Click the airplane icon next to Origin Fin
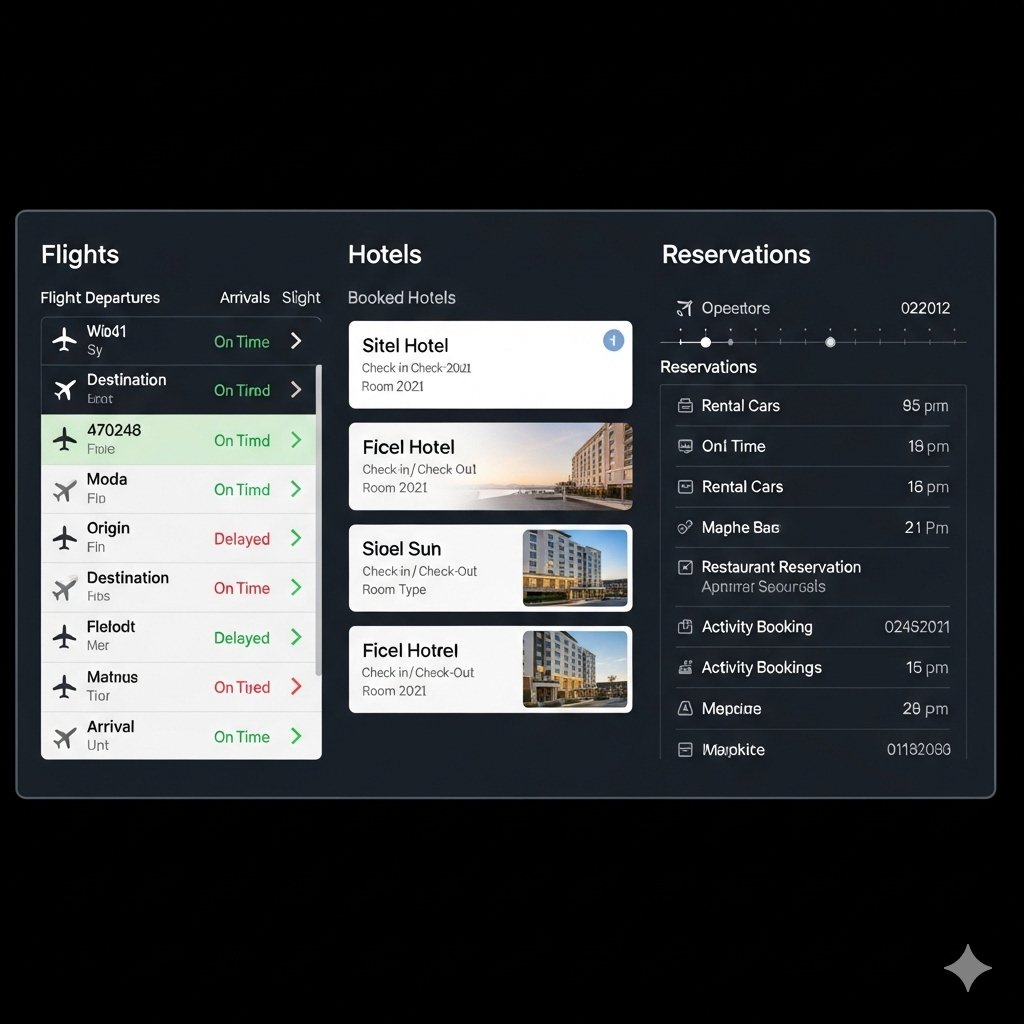 tap(64, 537)
